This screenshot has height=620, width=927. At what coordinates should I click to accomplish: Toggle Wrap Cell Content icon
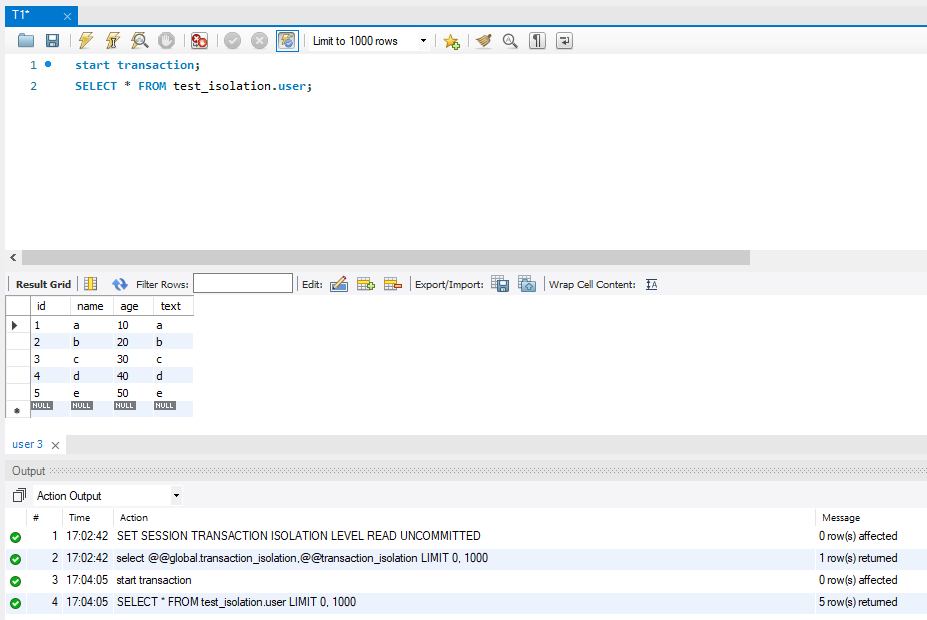click(652, 284)
